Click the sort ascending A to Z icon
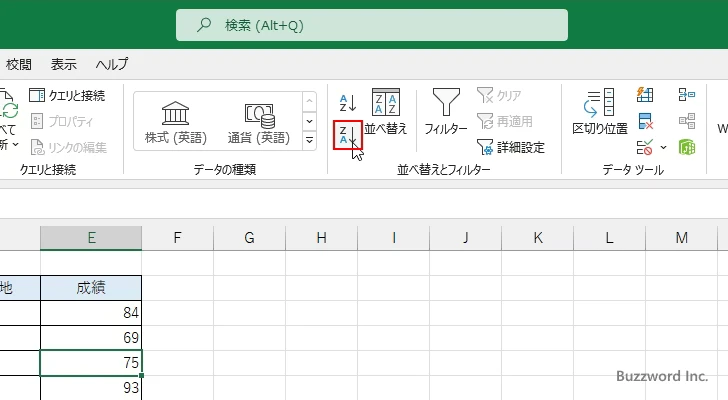 click(x=347, y=103)
